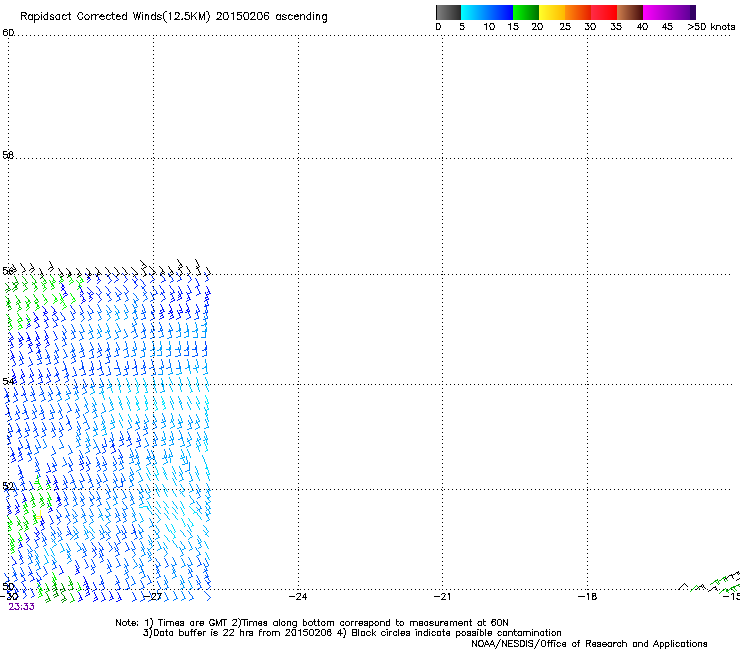Click the 'Data buffer is 22 hrs' note
This screenshot has height=650, width=740.
click(352, 633)
